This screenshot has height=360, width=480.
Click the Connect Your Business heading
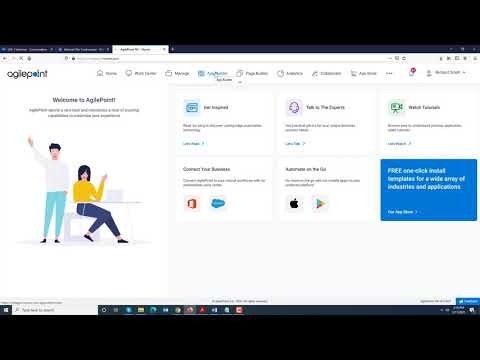pyautogui.click(x=206, y=169)
